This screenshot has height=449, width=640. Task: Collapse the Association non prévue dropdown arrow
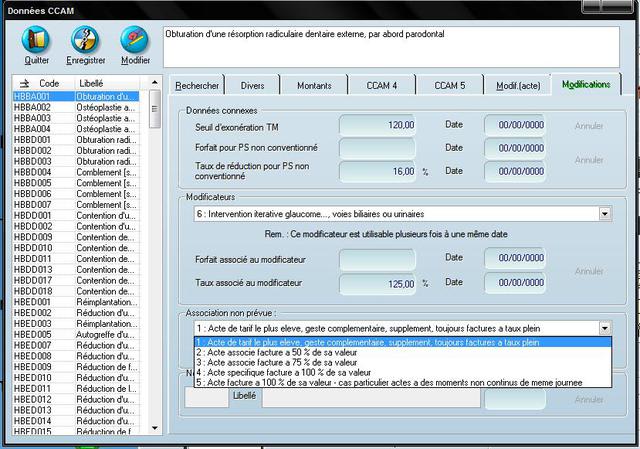tap(605, 328)
